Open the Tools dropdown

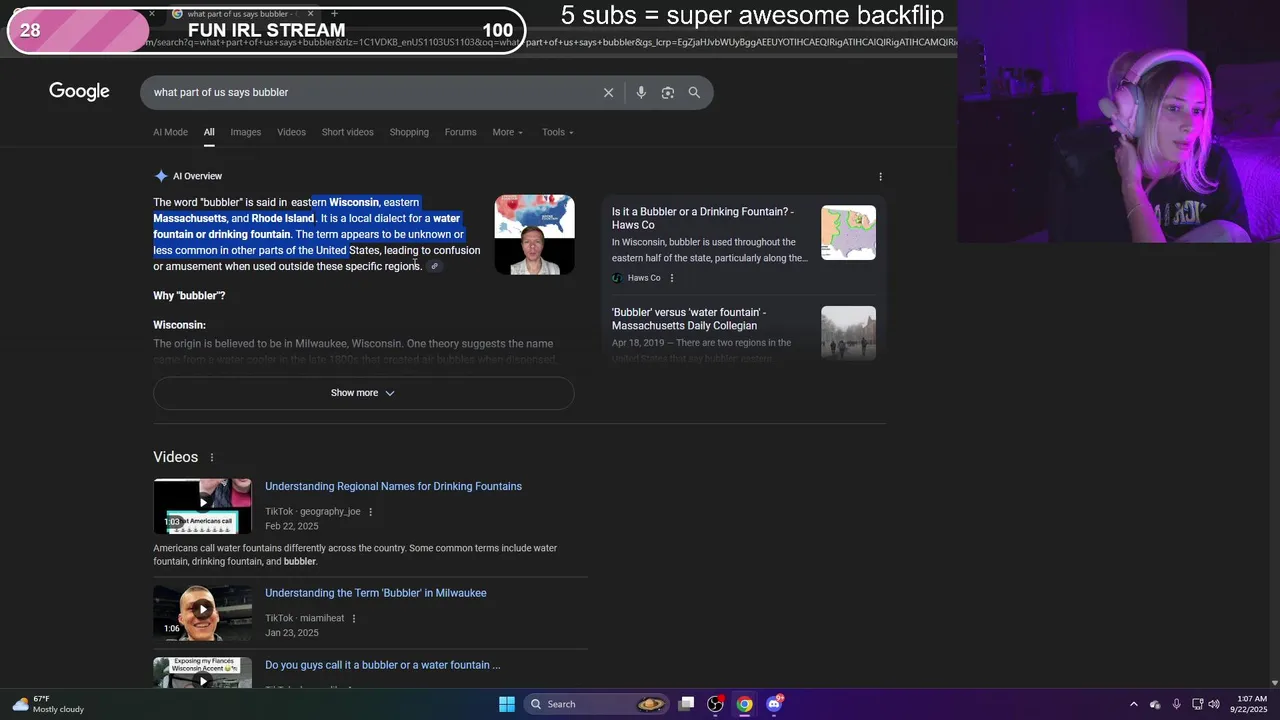[557, 132]
